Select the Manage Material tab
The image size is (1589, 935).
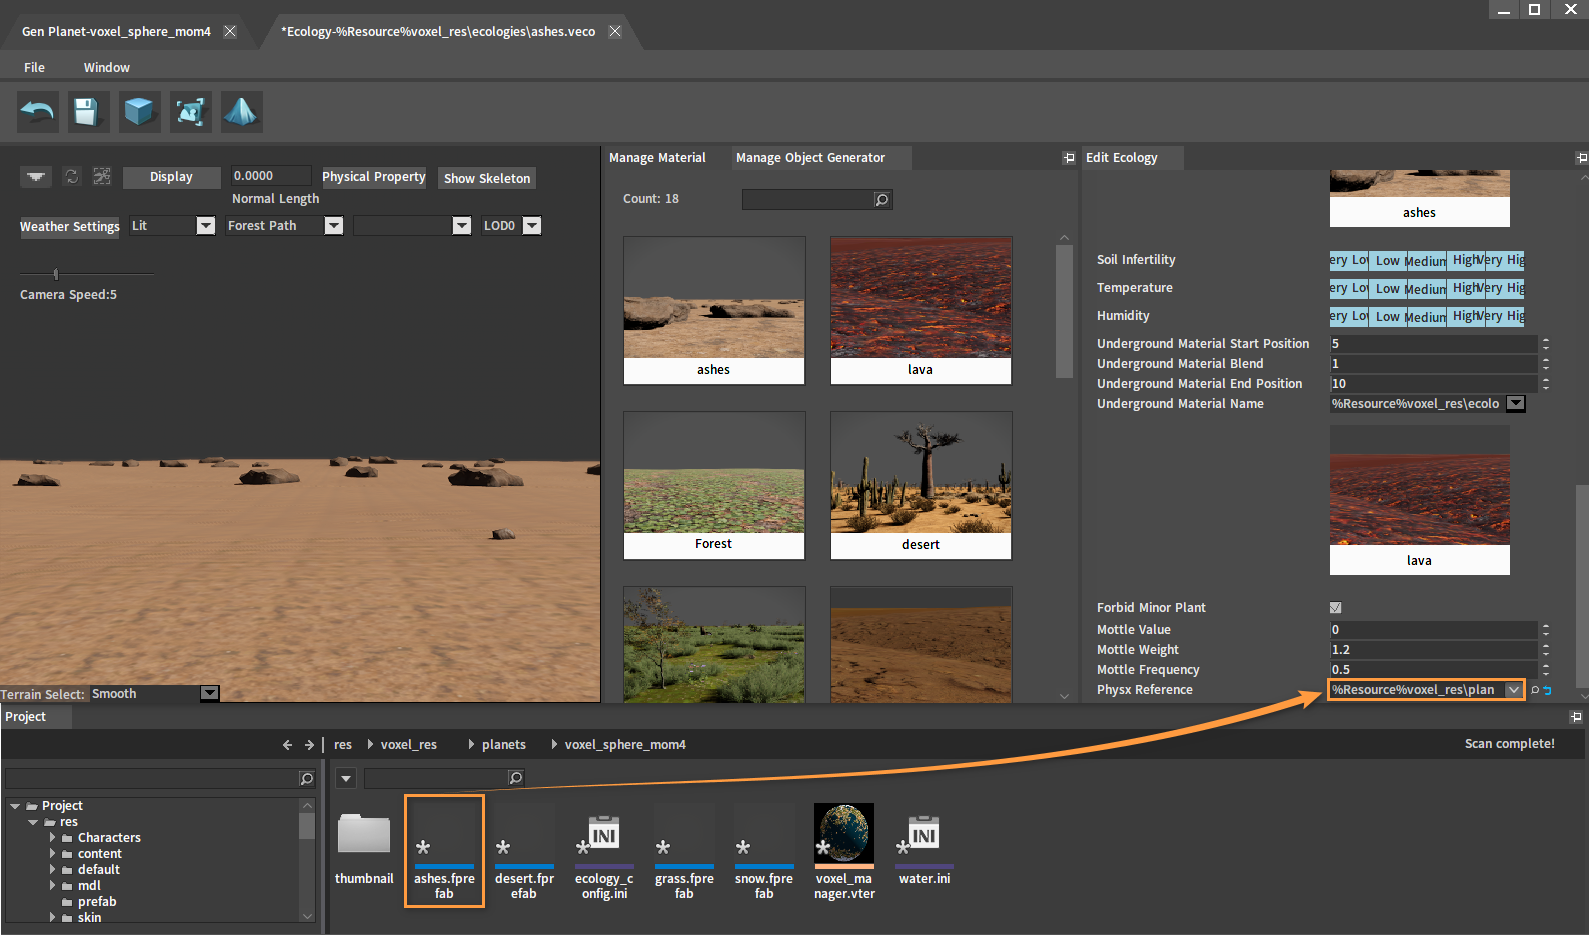(657, 158)
